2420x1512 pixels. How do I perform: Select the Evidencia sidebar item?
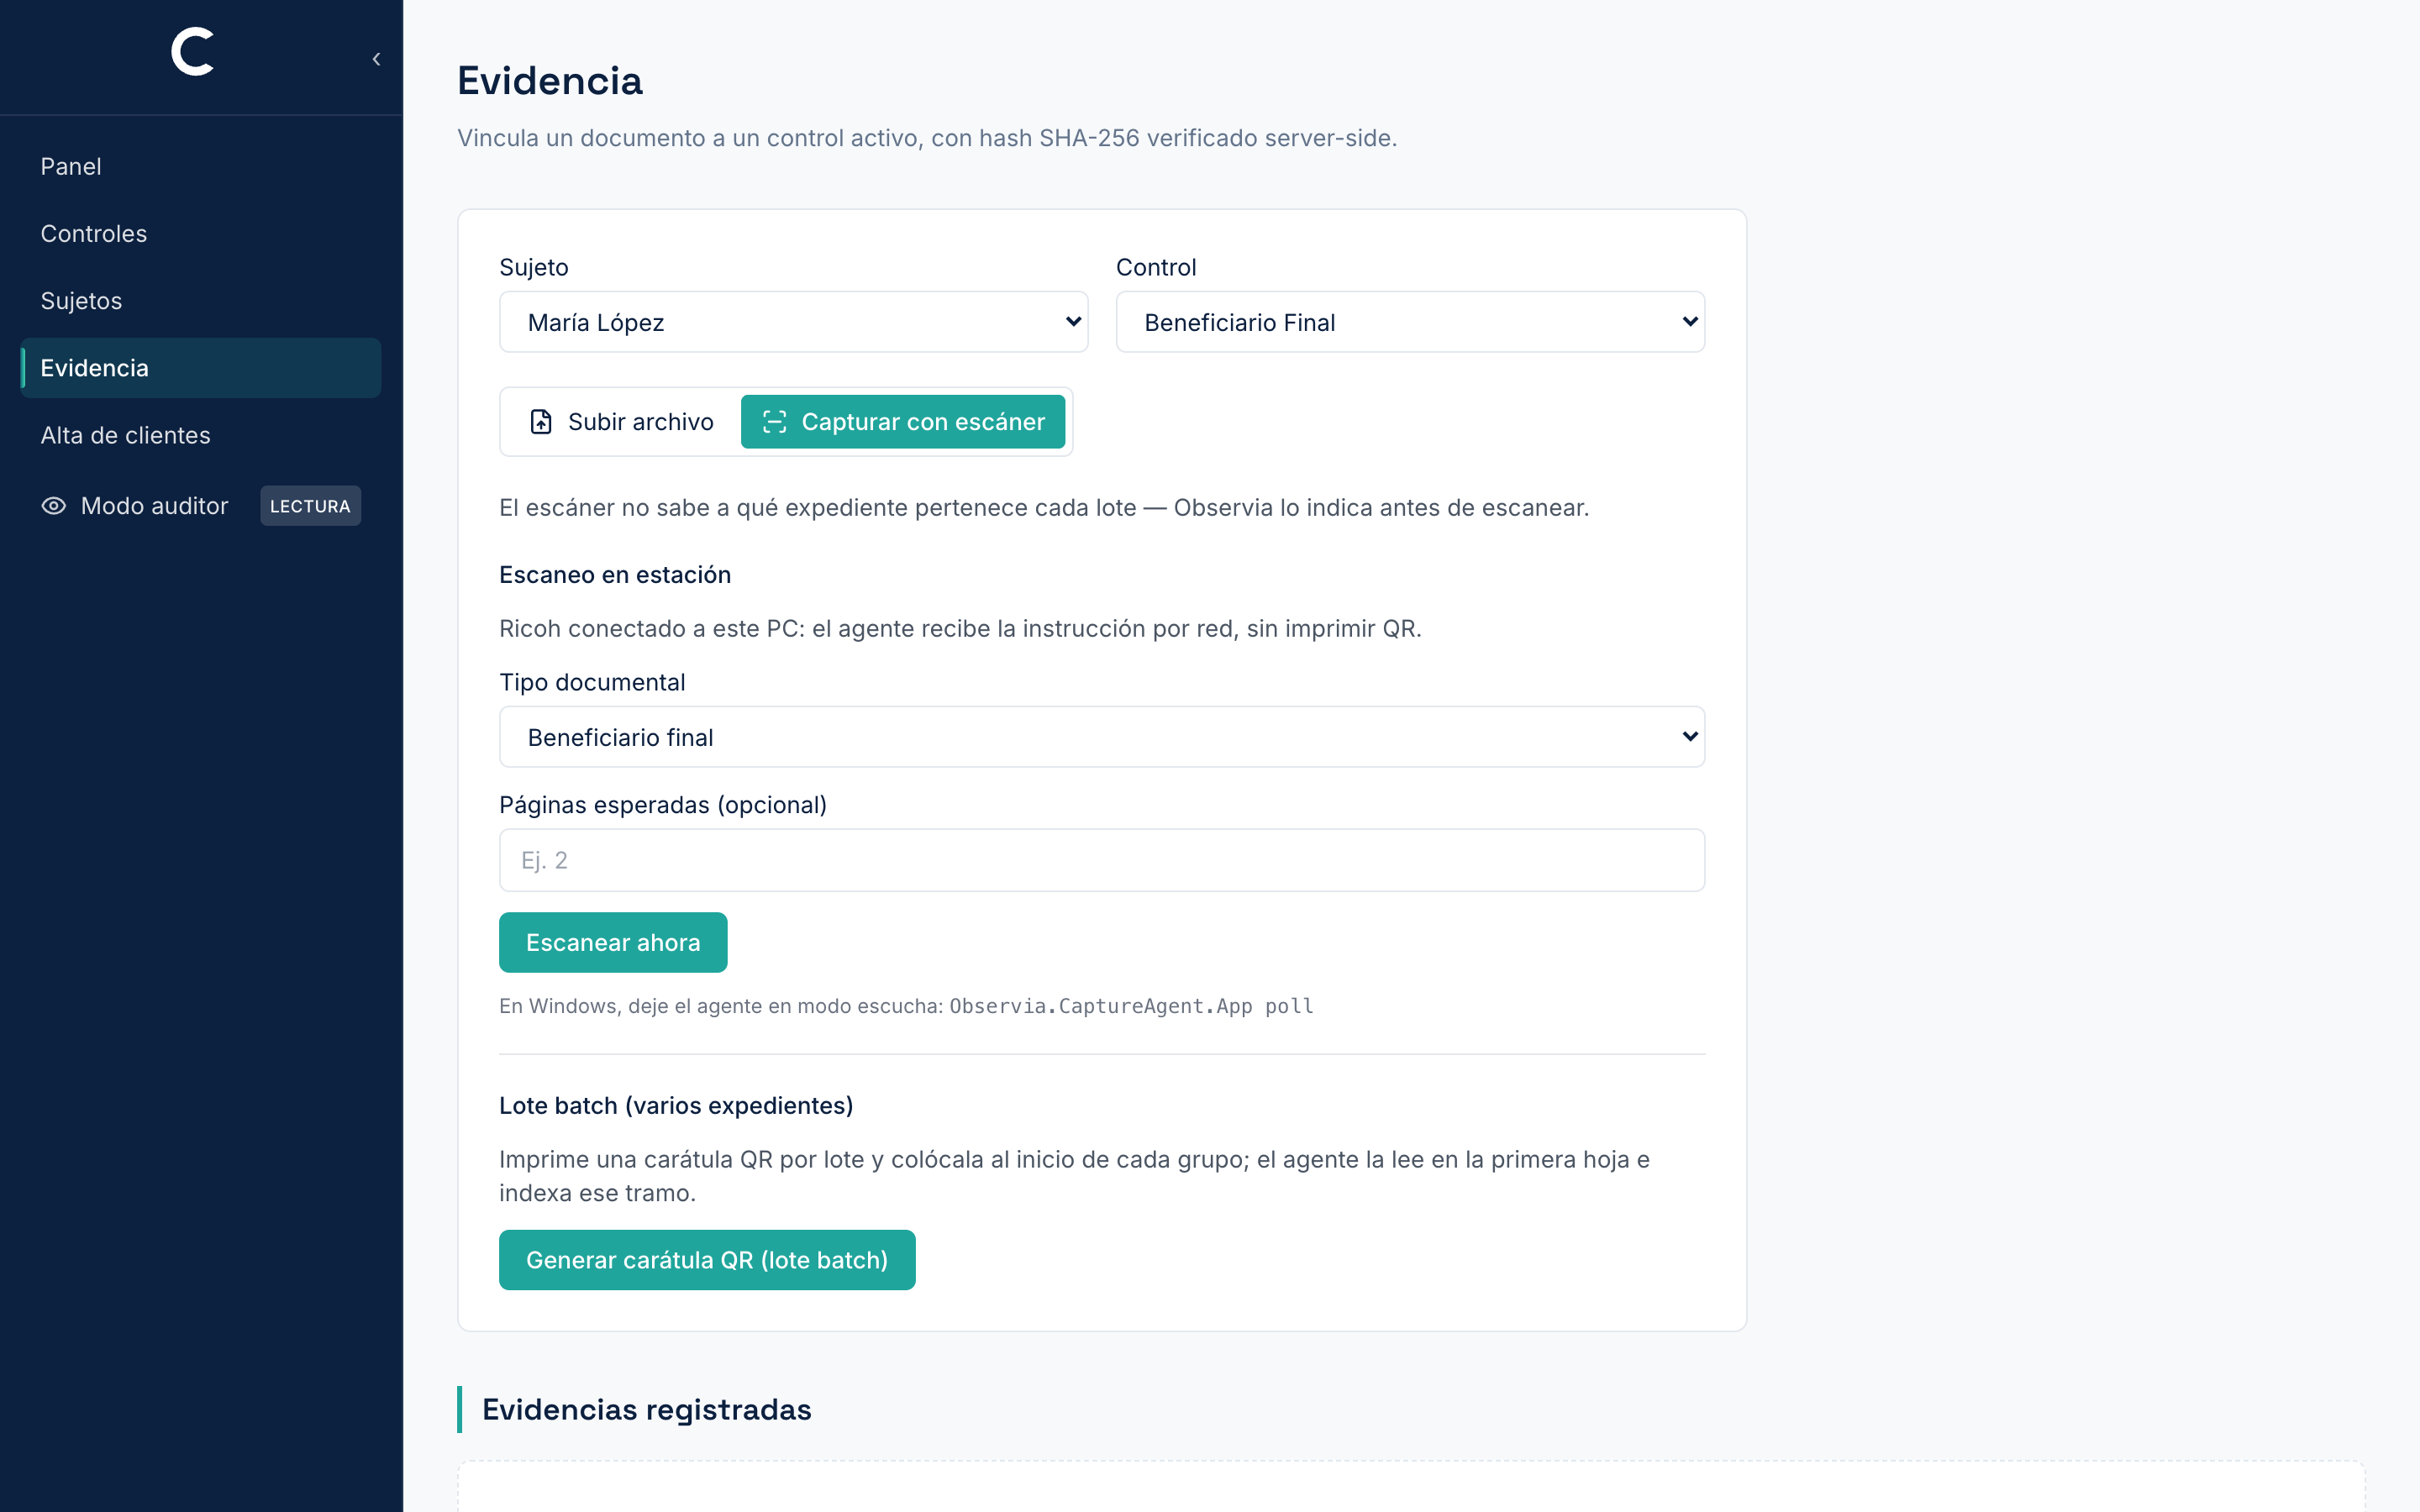pos(200,368)
